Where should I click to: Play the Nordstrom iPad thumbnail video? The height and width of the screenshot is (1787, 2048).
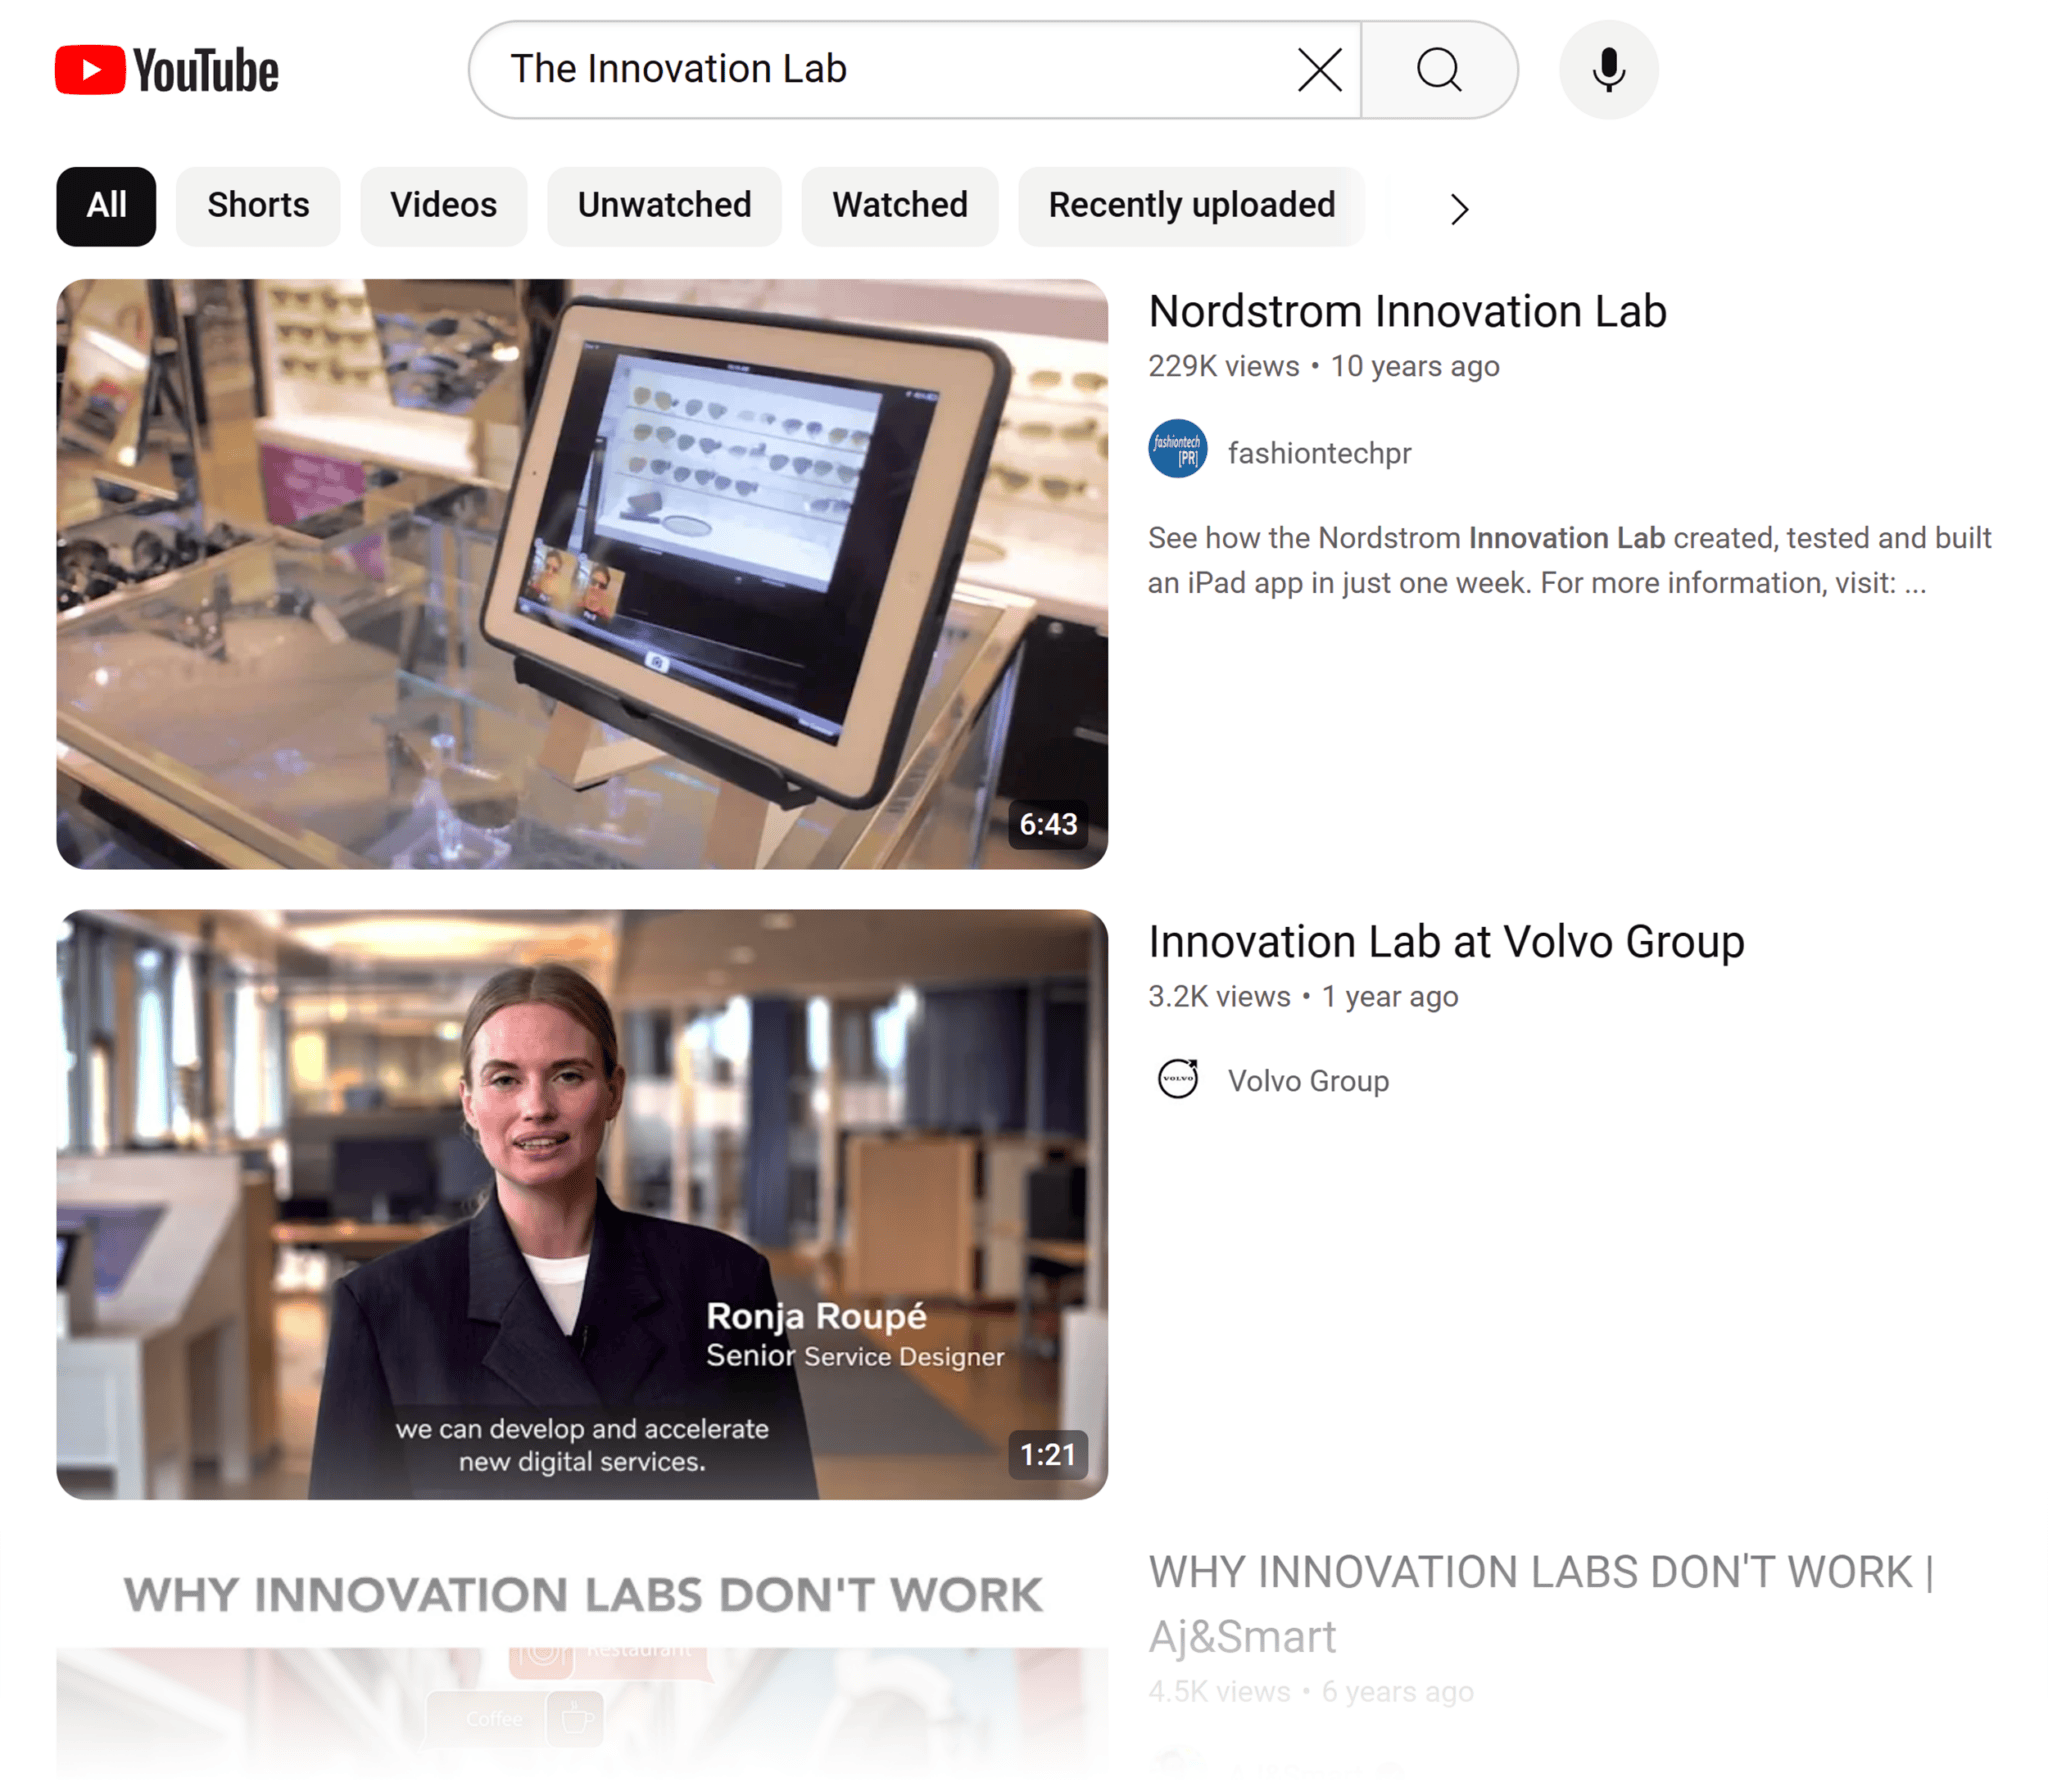click(582, 573)
